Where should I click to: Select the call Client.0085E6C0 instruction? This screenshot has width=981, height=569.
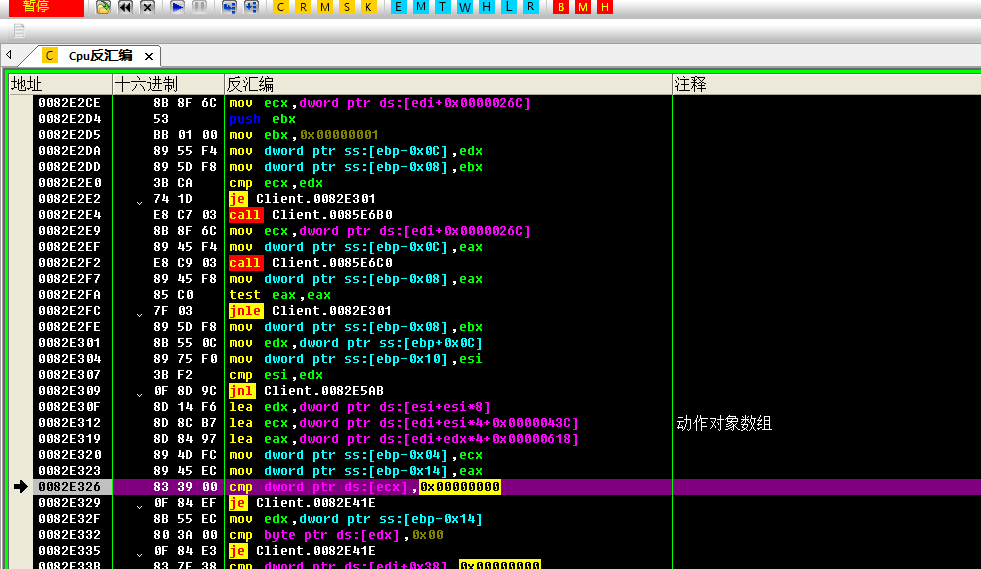click(310, 263)
